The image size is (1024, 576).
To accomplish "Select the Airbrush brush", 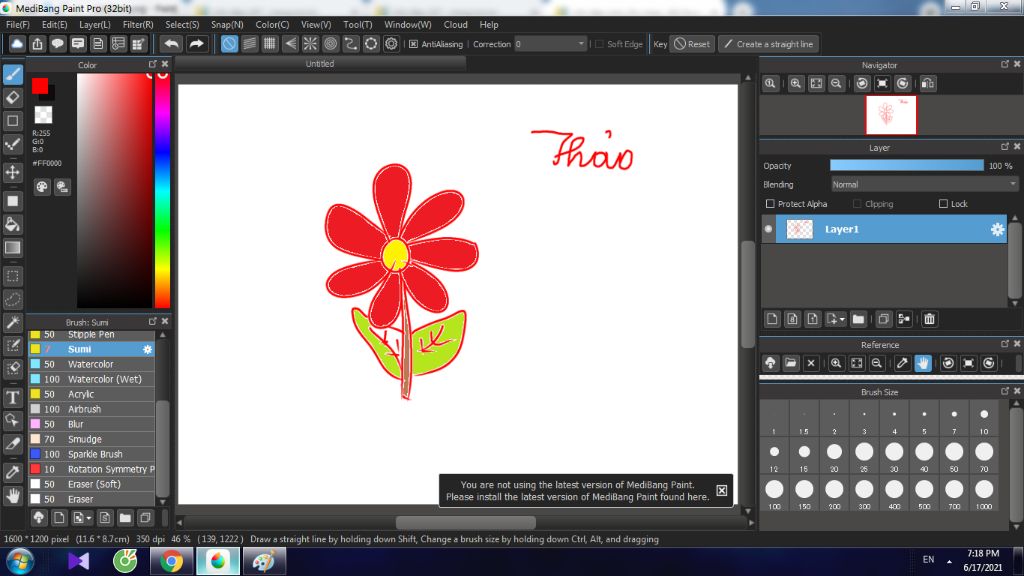I will [x=91, y=409].
